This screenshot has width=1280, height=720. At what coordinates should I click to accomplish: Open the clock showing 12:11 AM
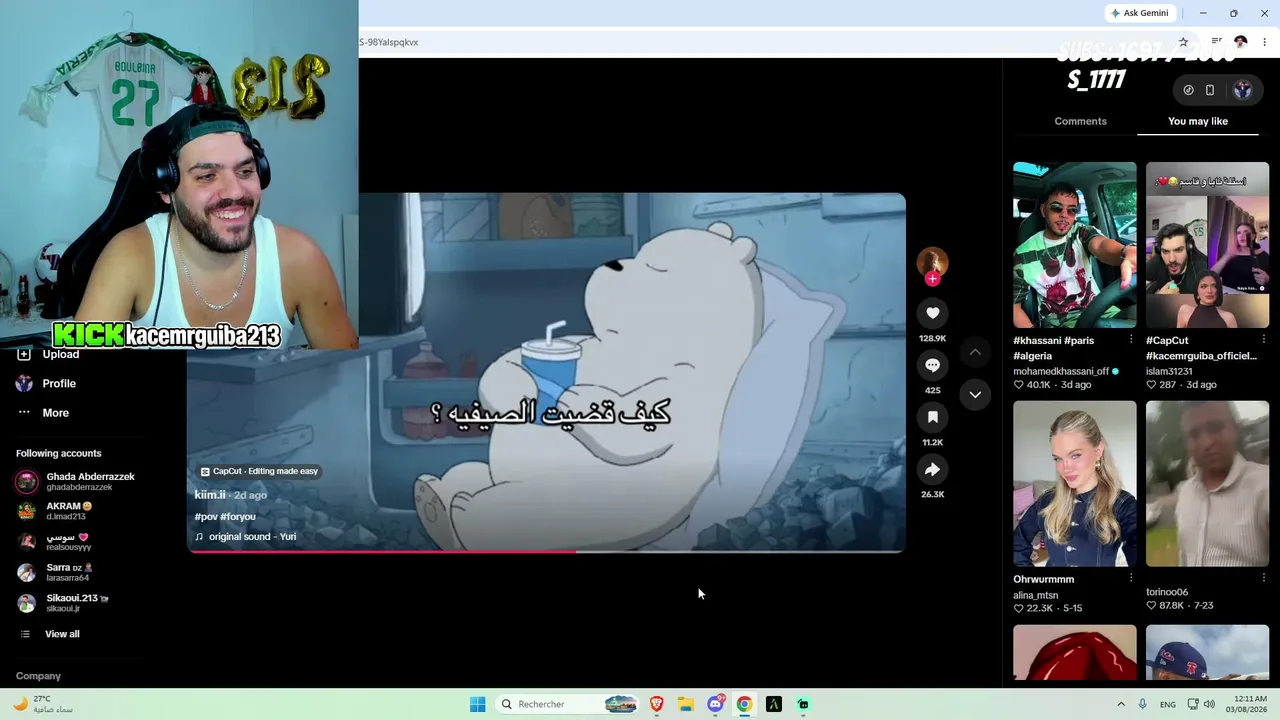[x=1249, y=704]
